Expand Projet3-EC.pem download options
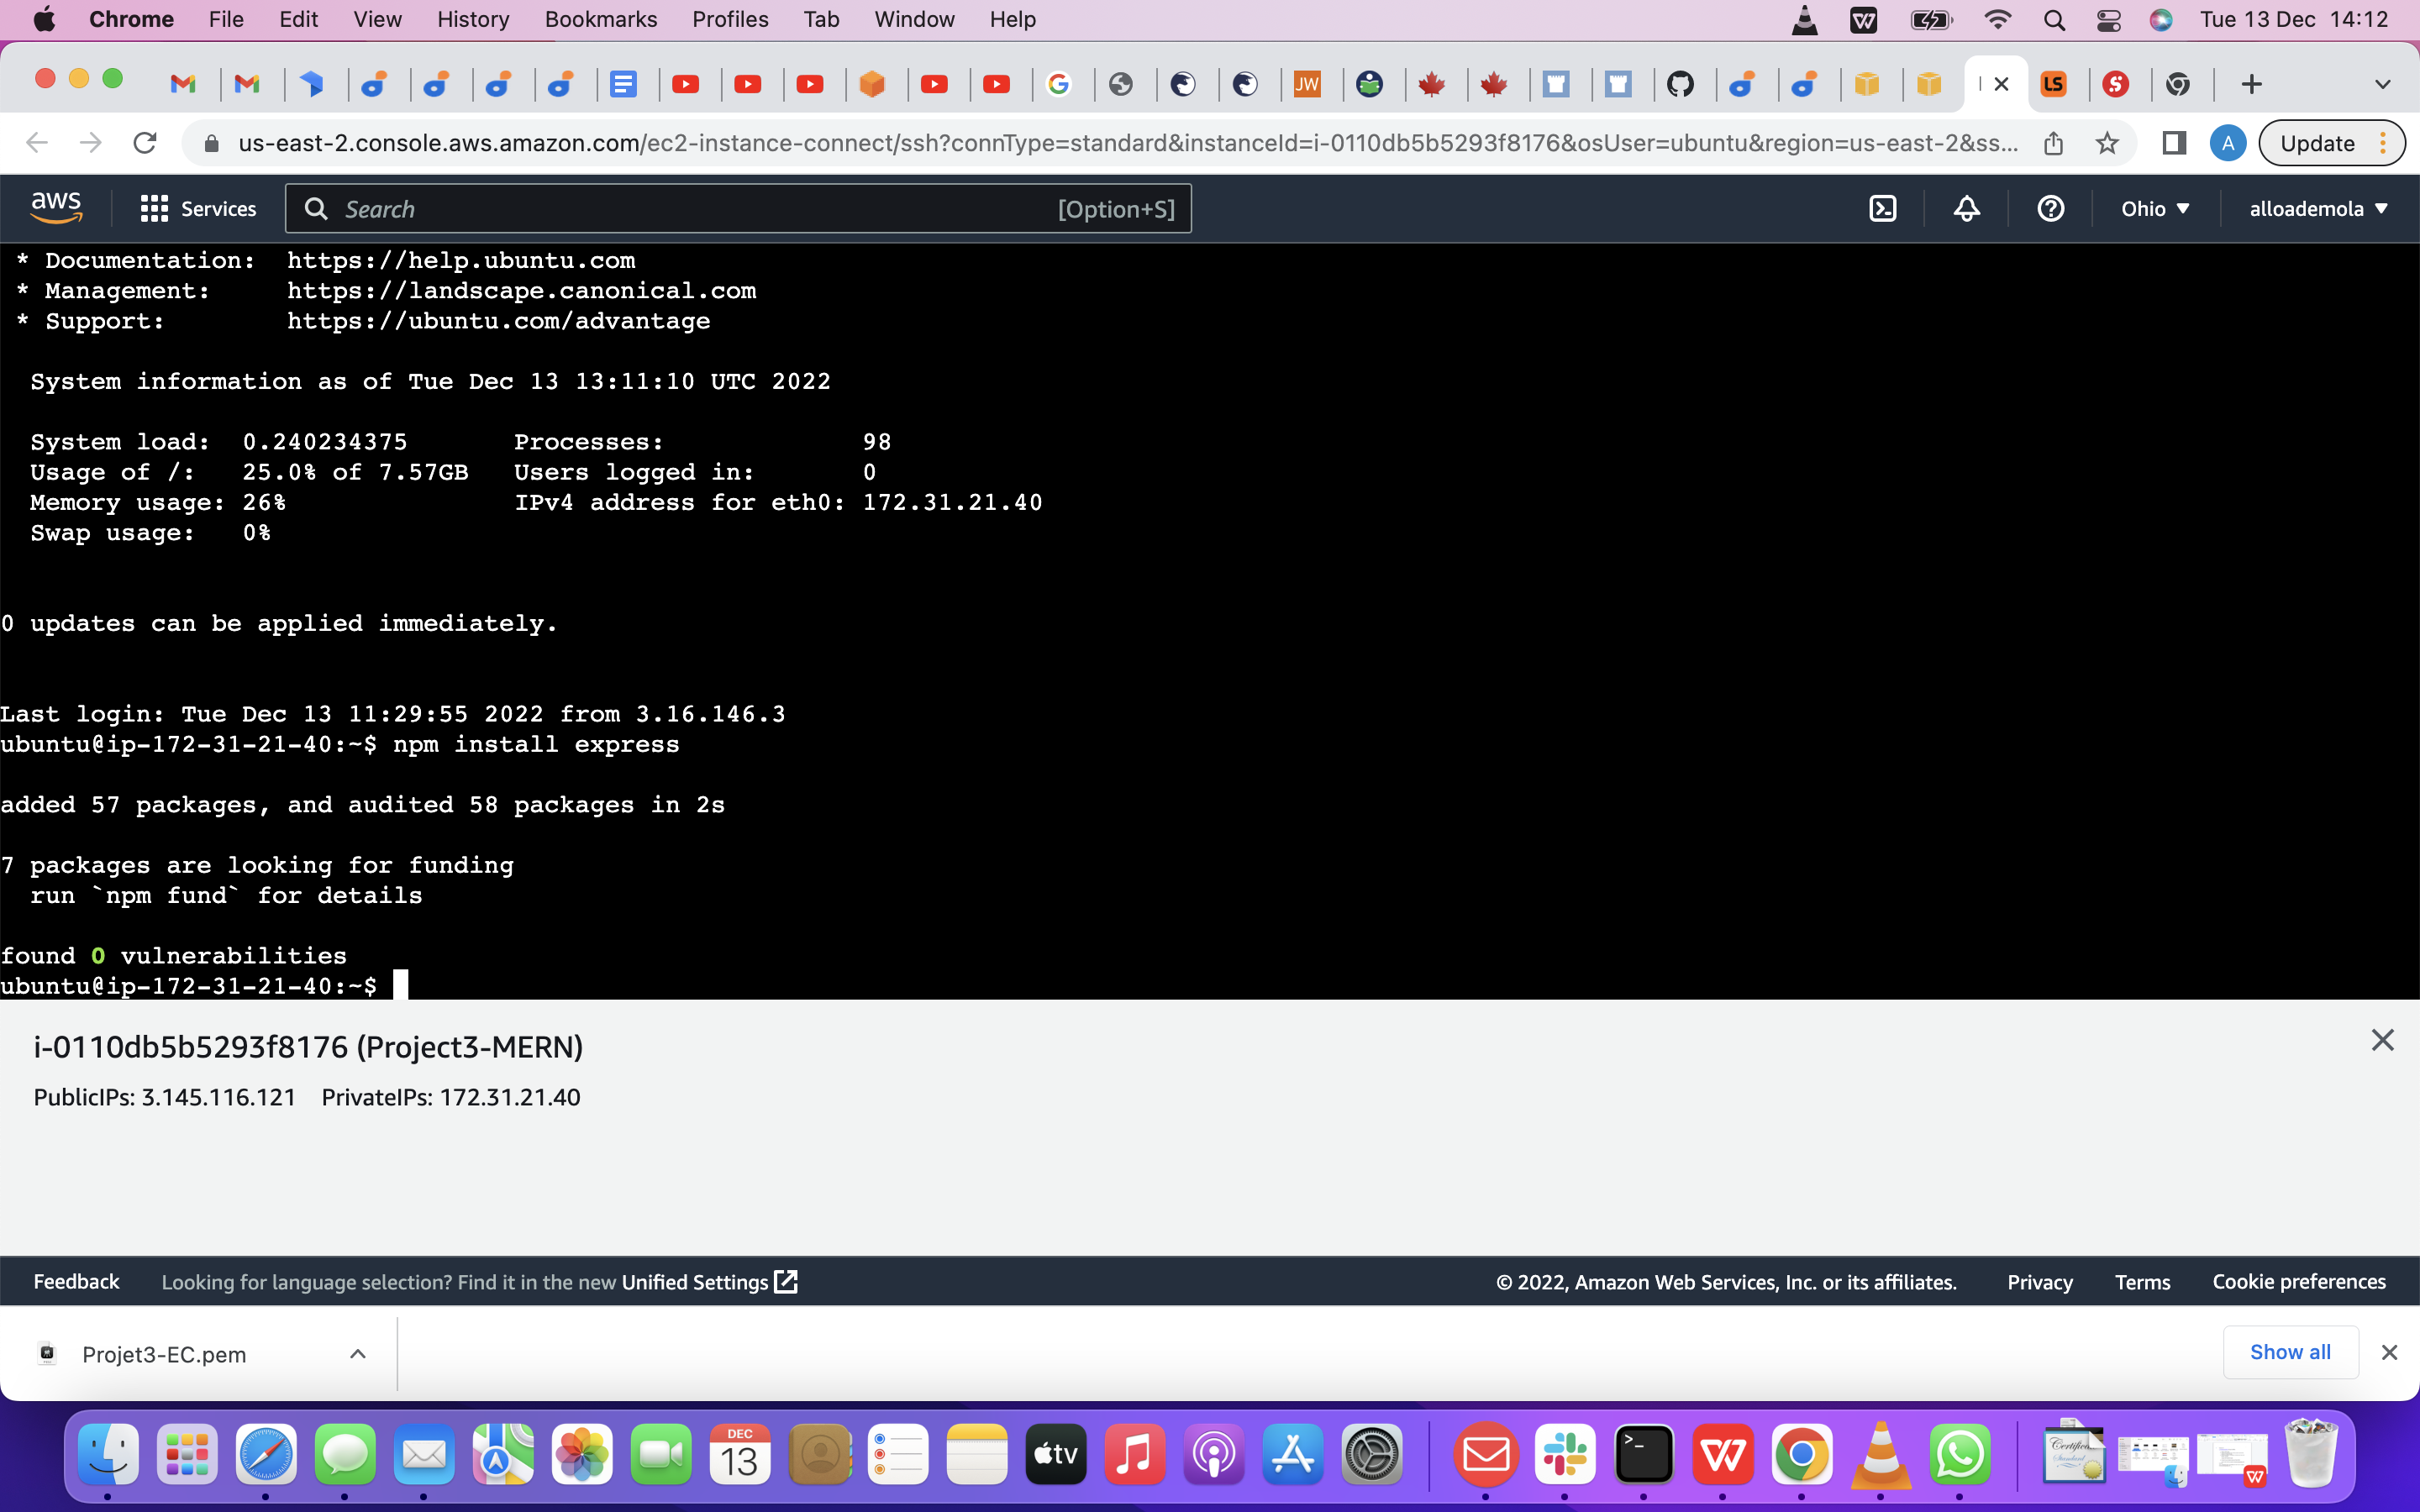 coord(357,1353)
